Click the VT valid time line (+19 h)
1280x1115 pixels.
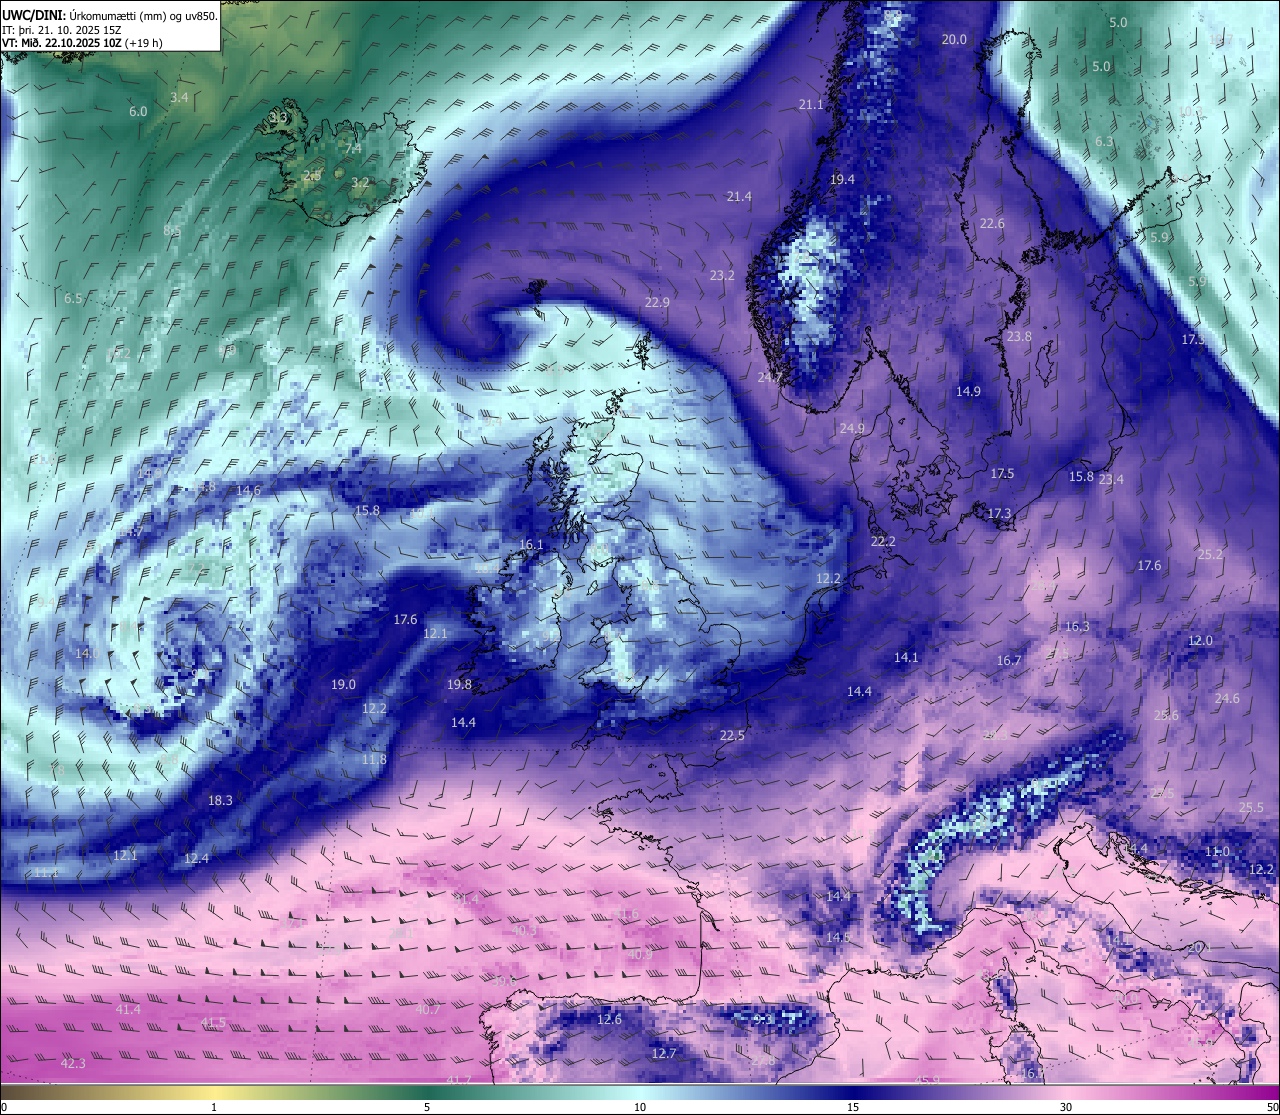tap(83, 43)
